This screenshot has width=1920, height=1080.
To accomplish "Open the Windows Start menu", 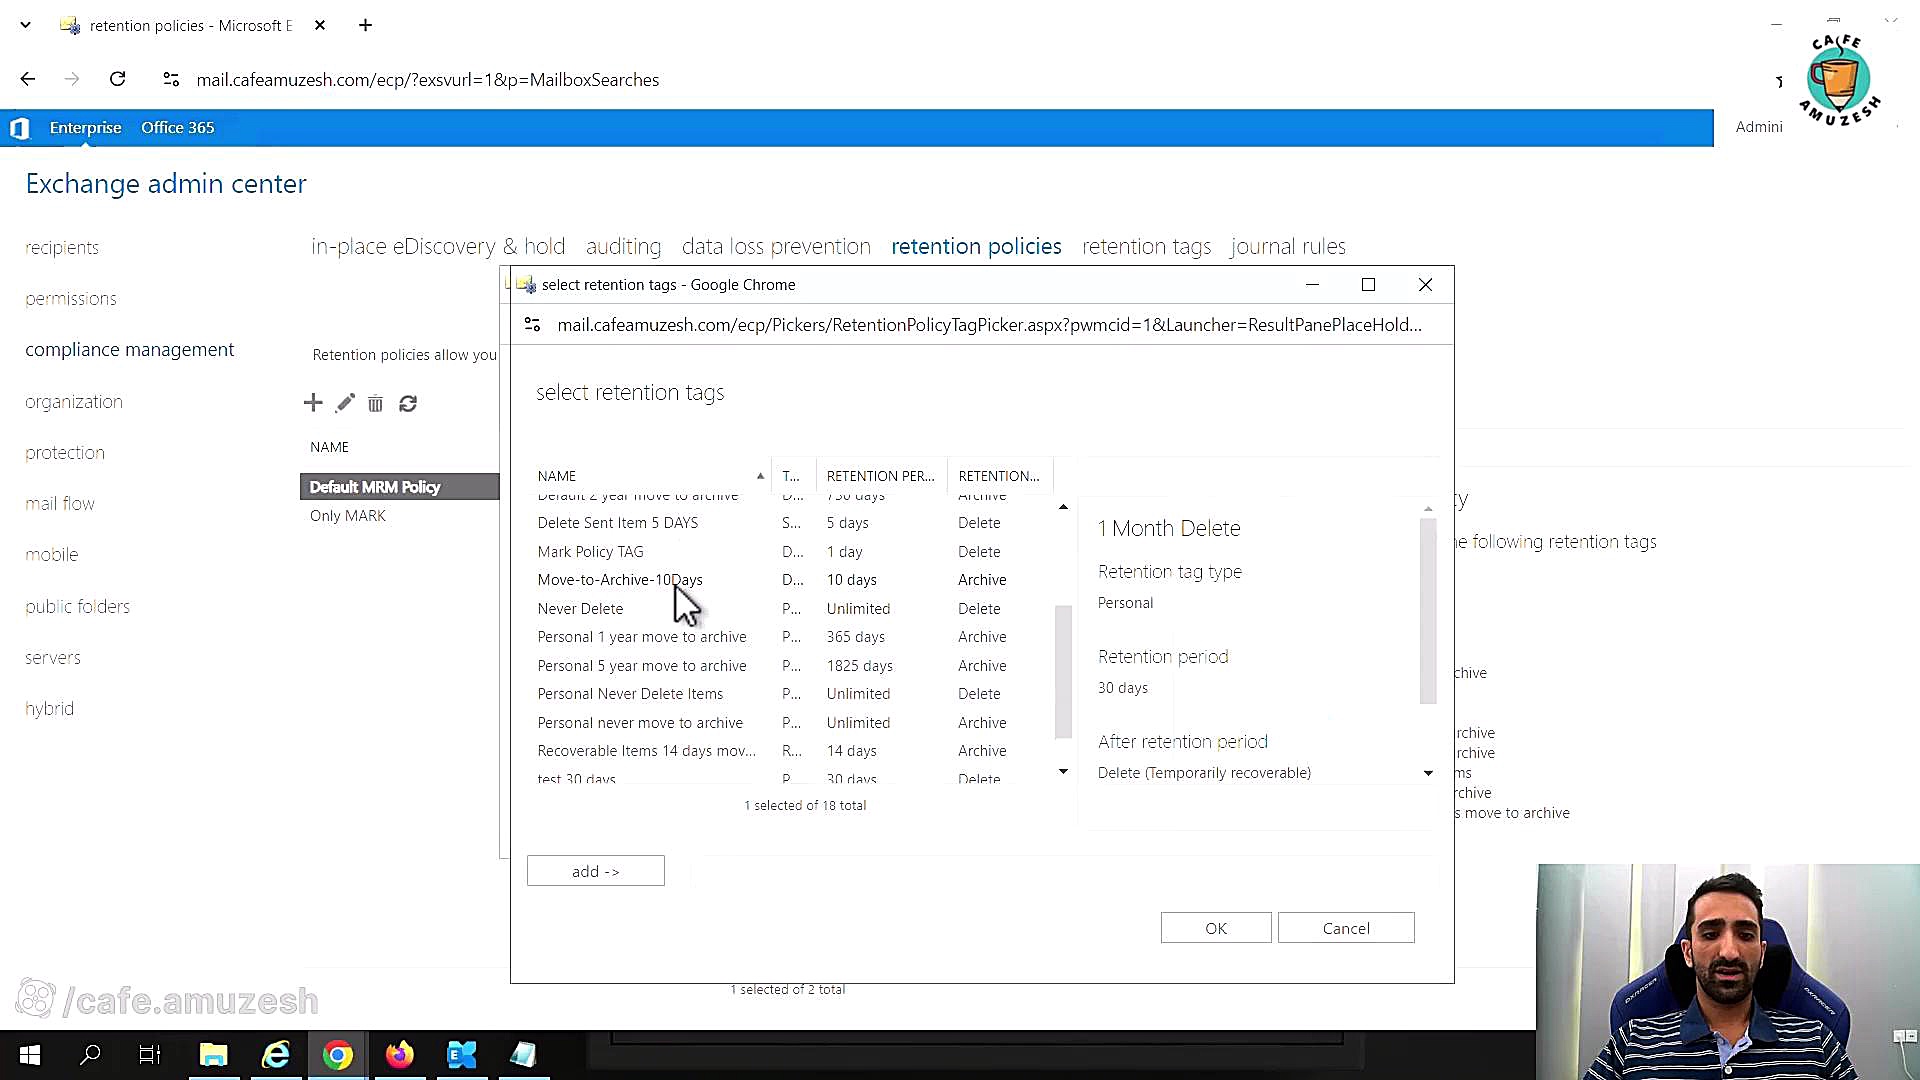I will click(30, 1054).
